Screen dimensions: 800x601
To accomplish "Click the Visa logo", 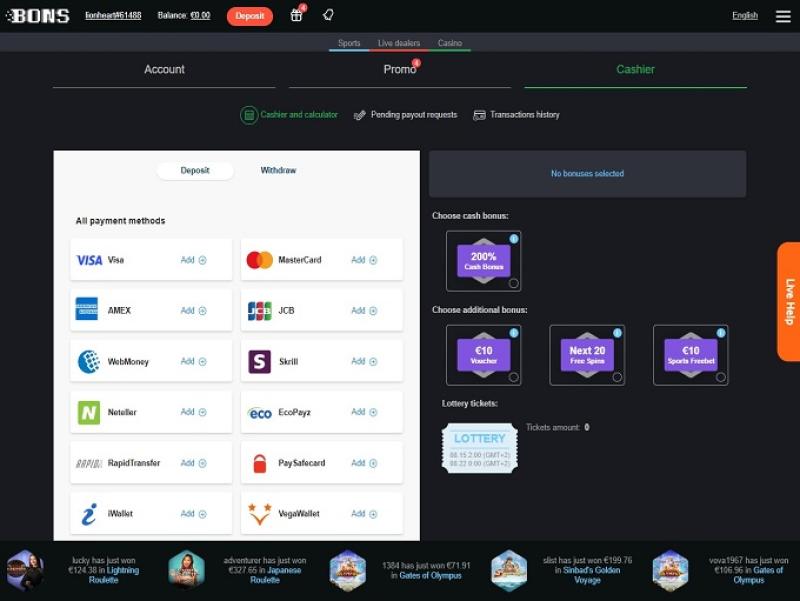I will tap(89, 260).
